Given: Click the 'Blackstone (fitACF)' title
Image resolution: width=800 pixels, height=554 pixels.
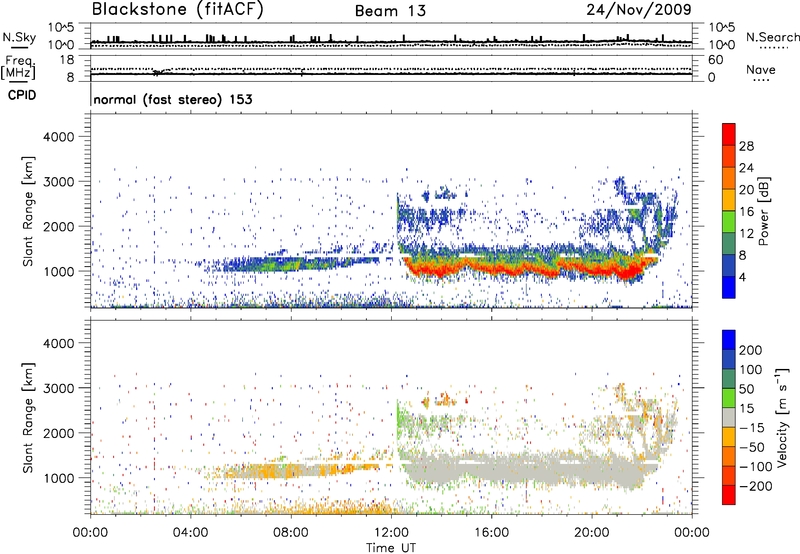Looking at the screenshot, I should [178, 10].
